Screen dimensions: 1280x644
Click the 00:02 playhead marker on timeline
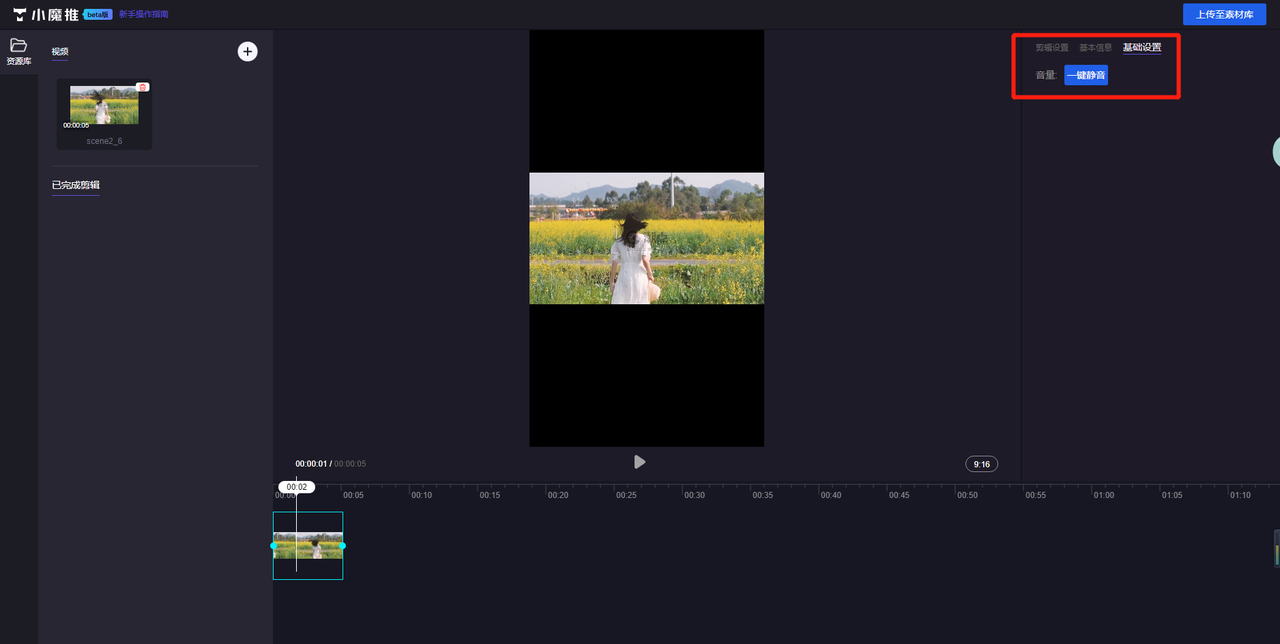click(x=296, y=487)
